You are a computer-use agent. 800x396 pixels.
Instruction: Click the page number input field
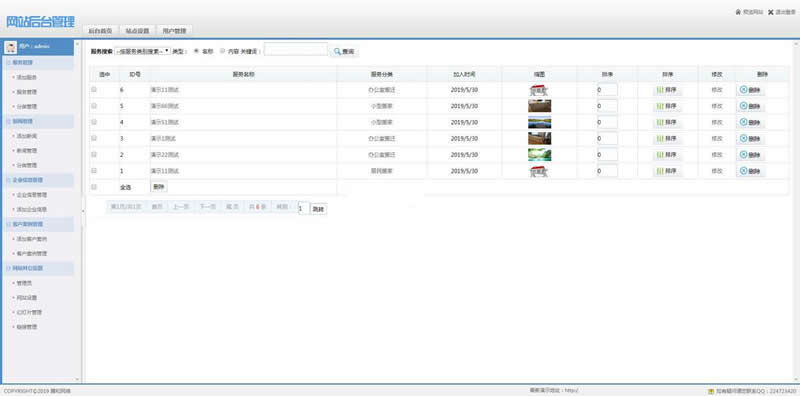[304, 209]
